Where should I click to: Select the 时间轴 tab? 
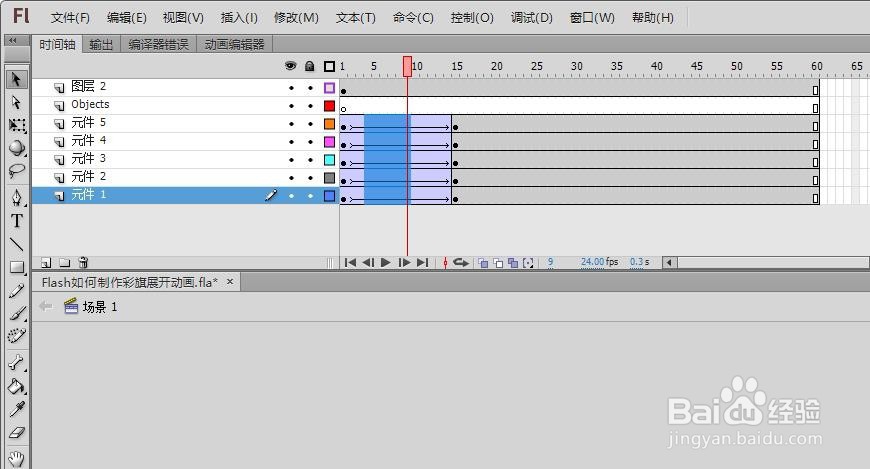coord(57,44)
